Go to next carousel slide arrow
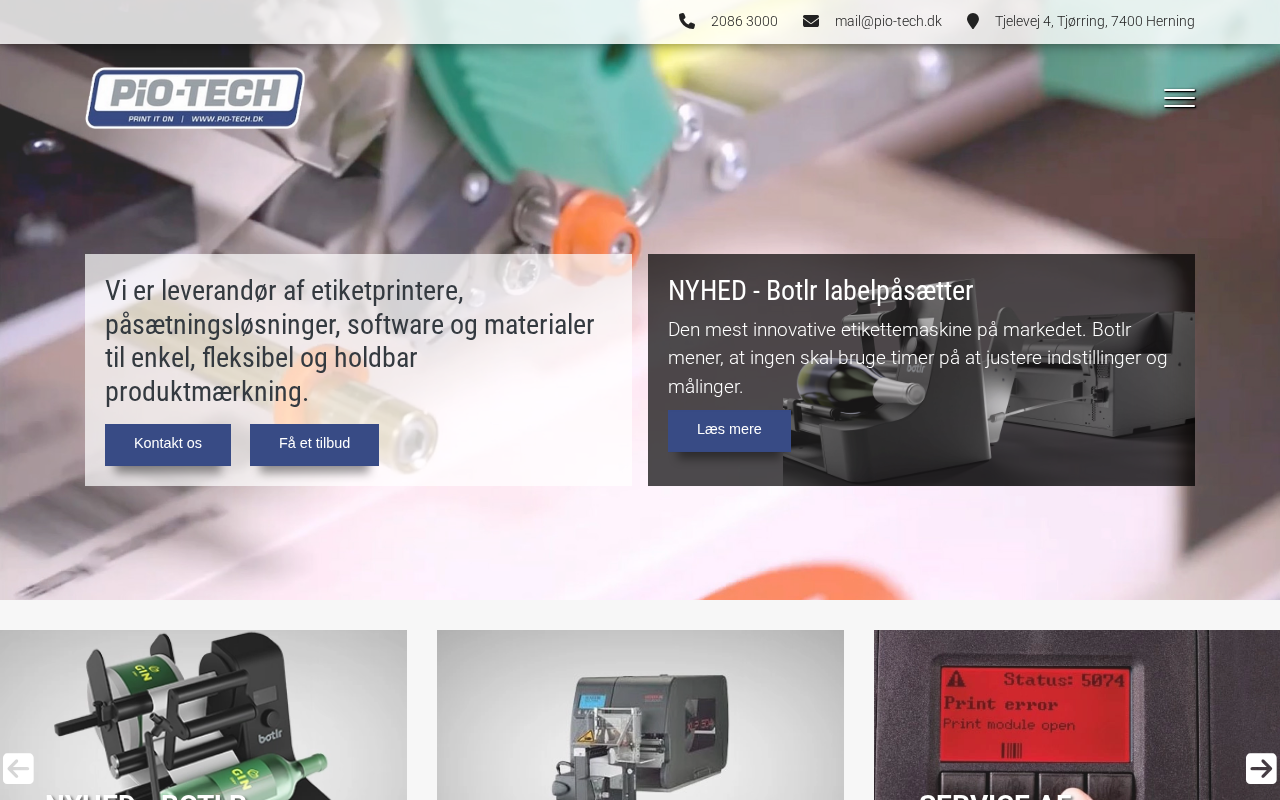Viewport: 1280px width, 800px height. click(1261, 768)
